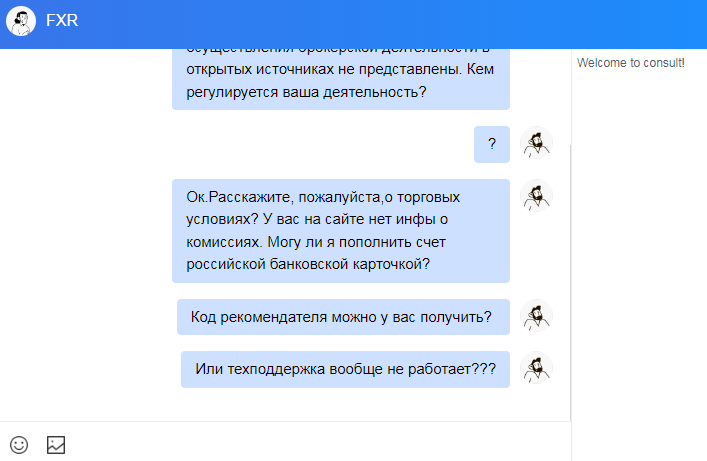
Task: Click avatar beside the торговых условиях message
Action: pyautogui.click(x=537, y=196)
